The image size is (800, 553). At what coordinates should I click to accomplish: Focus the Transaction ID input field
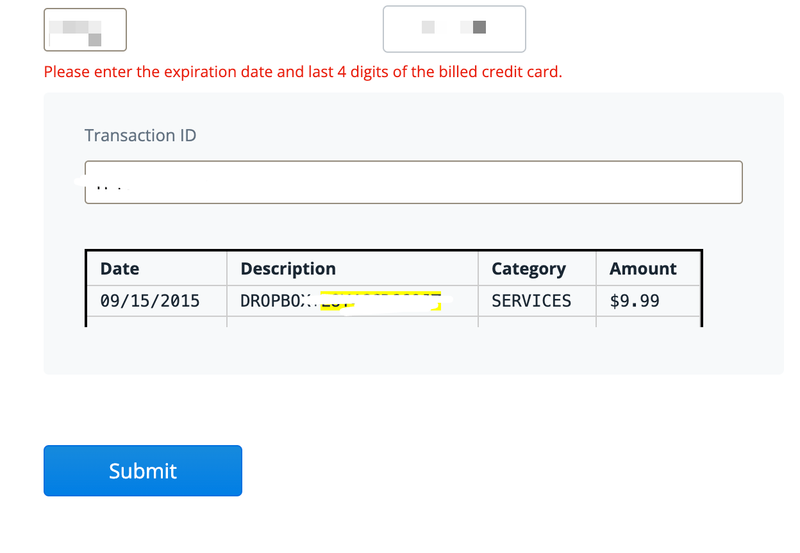[413, 182]
